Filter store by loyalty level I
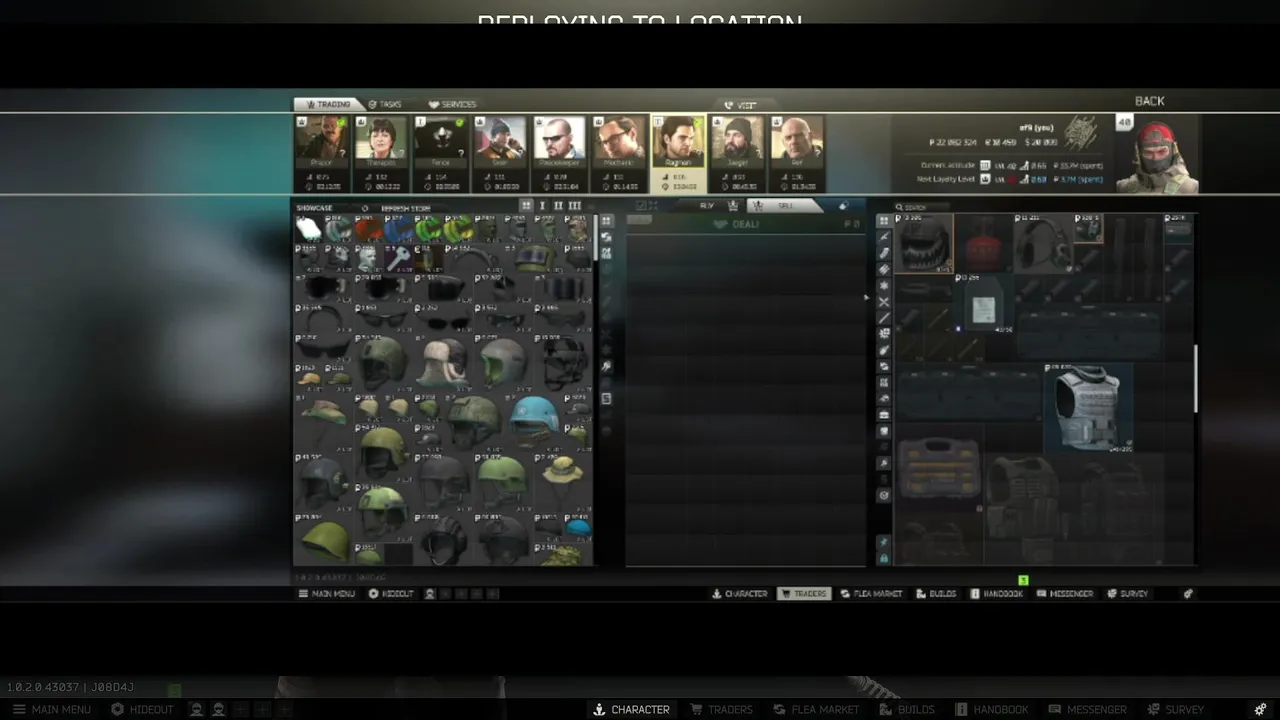1280x720 pixels. click(x=543, y=206)
